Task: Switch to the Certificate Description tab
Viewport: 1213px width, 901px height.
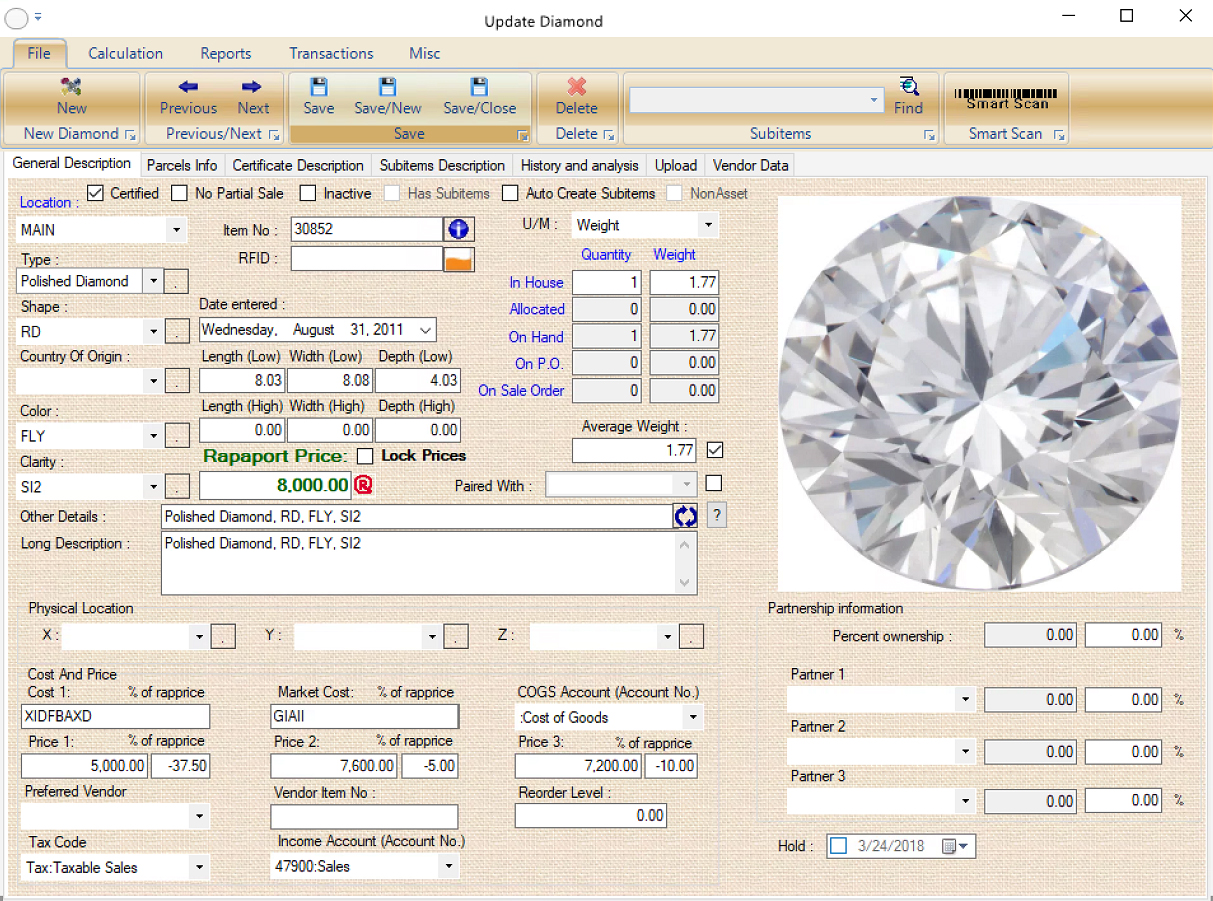Action: point(297,165)
